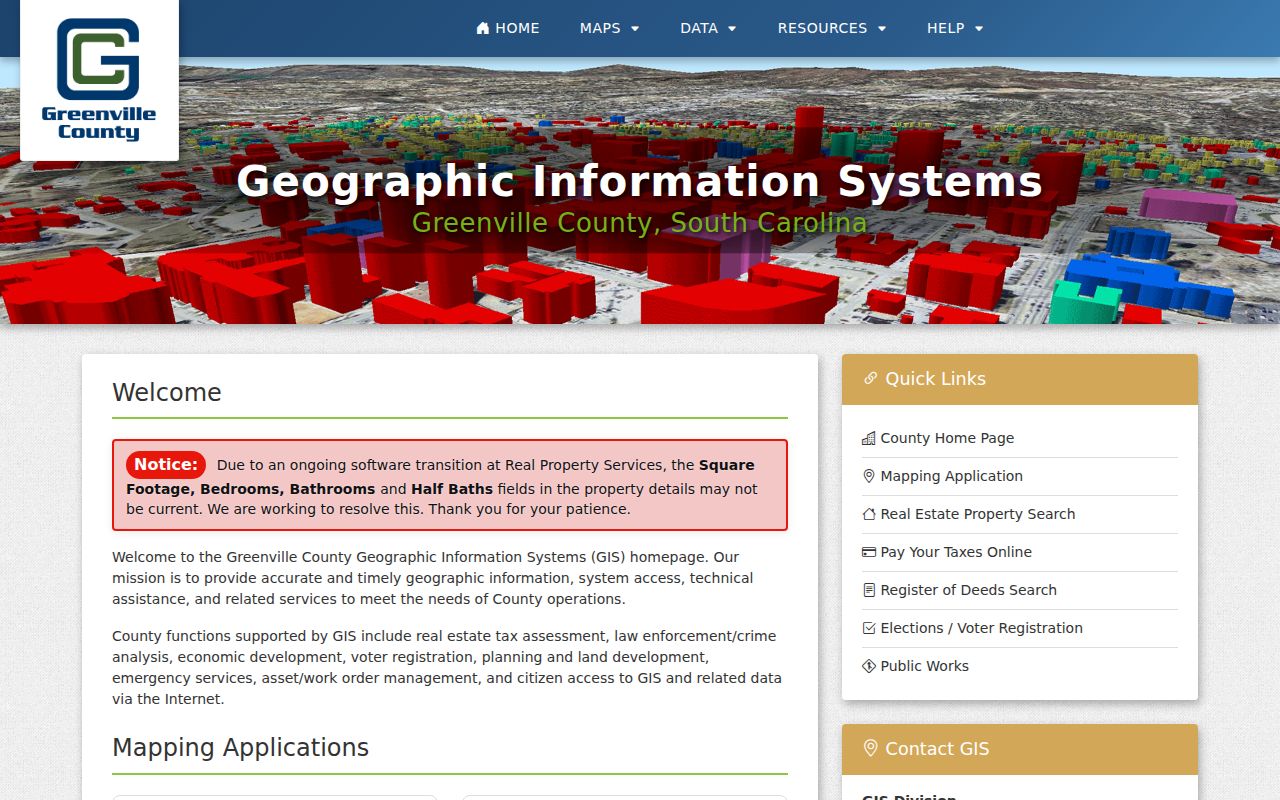Click the red Notice: badge
This screenshot has height=800, width=1280.
click(166, 465)
